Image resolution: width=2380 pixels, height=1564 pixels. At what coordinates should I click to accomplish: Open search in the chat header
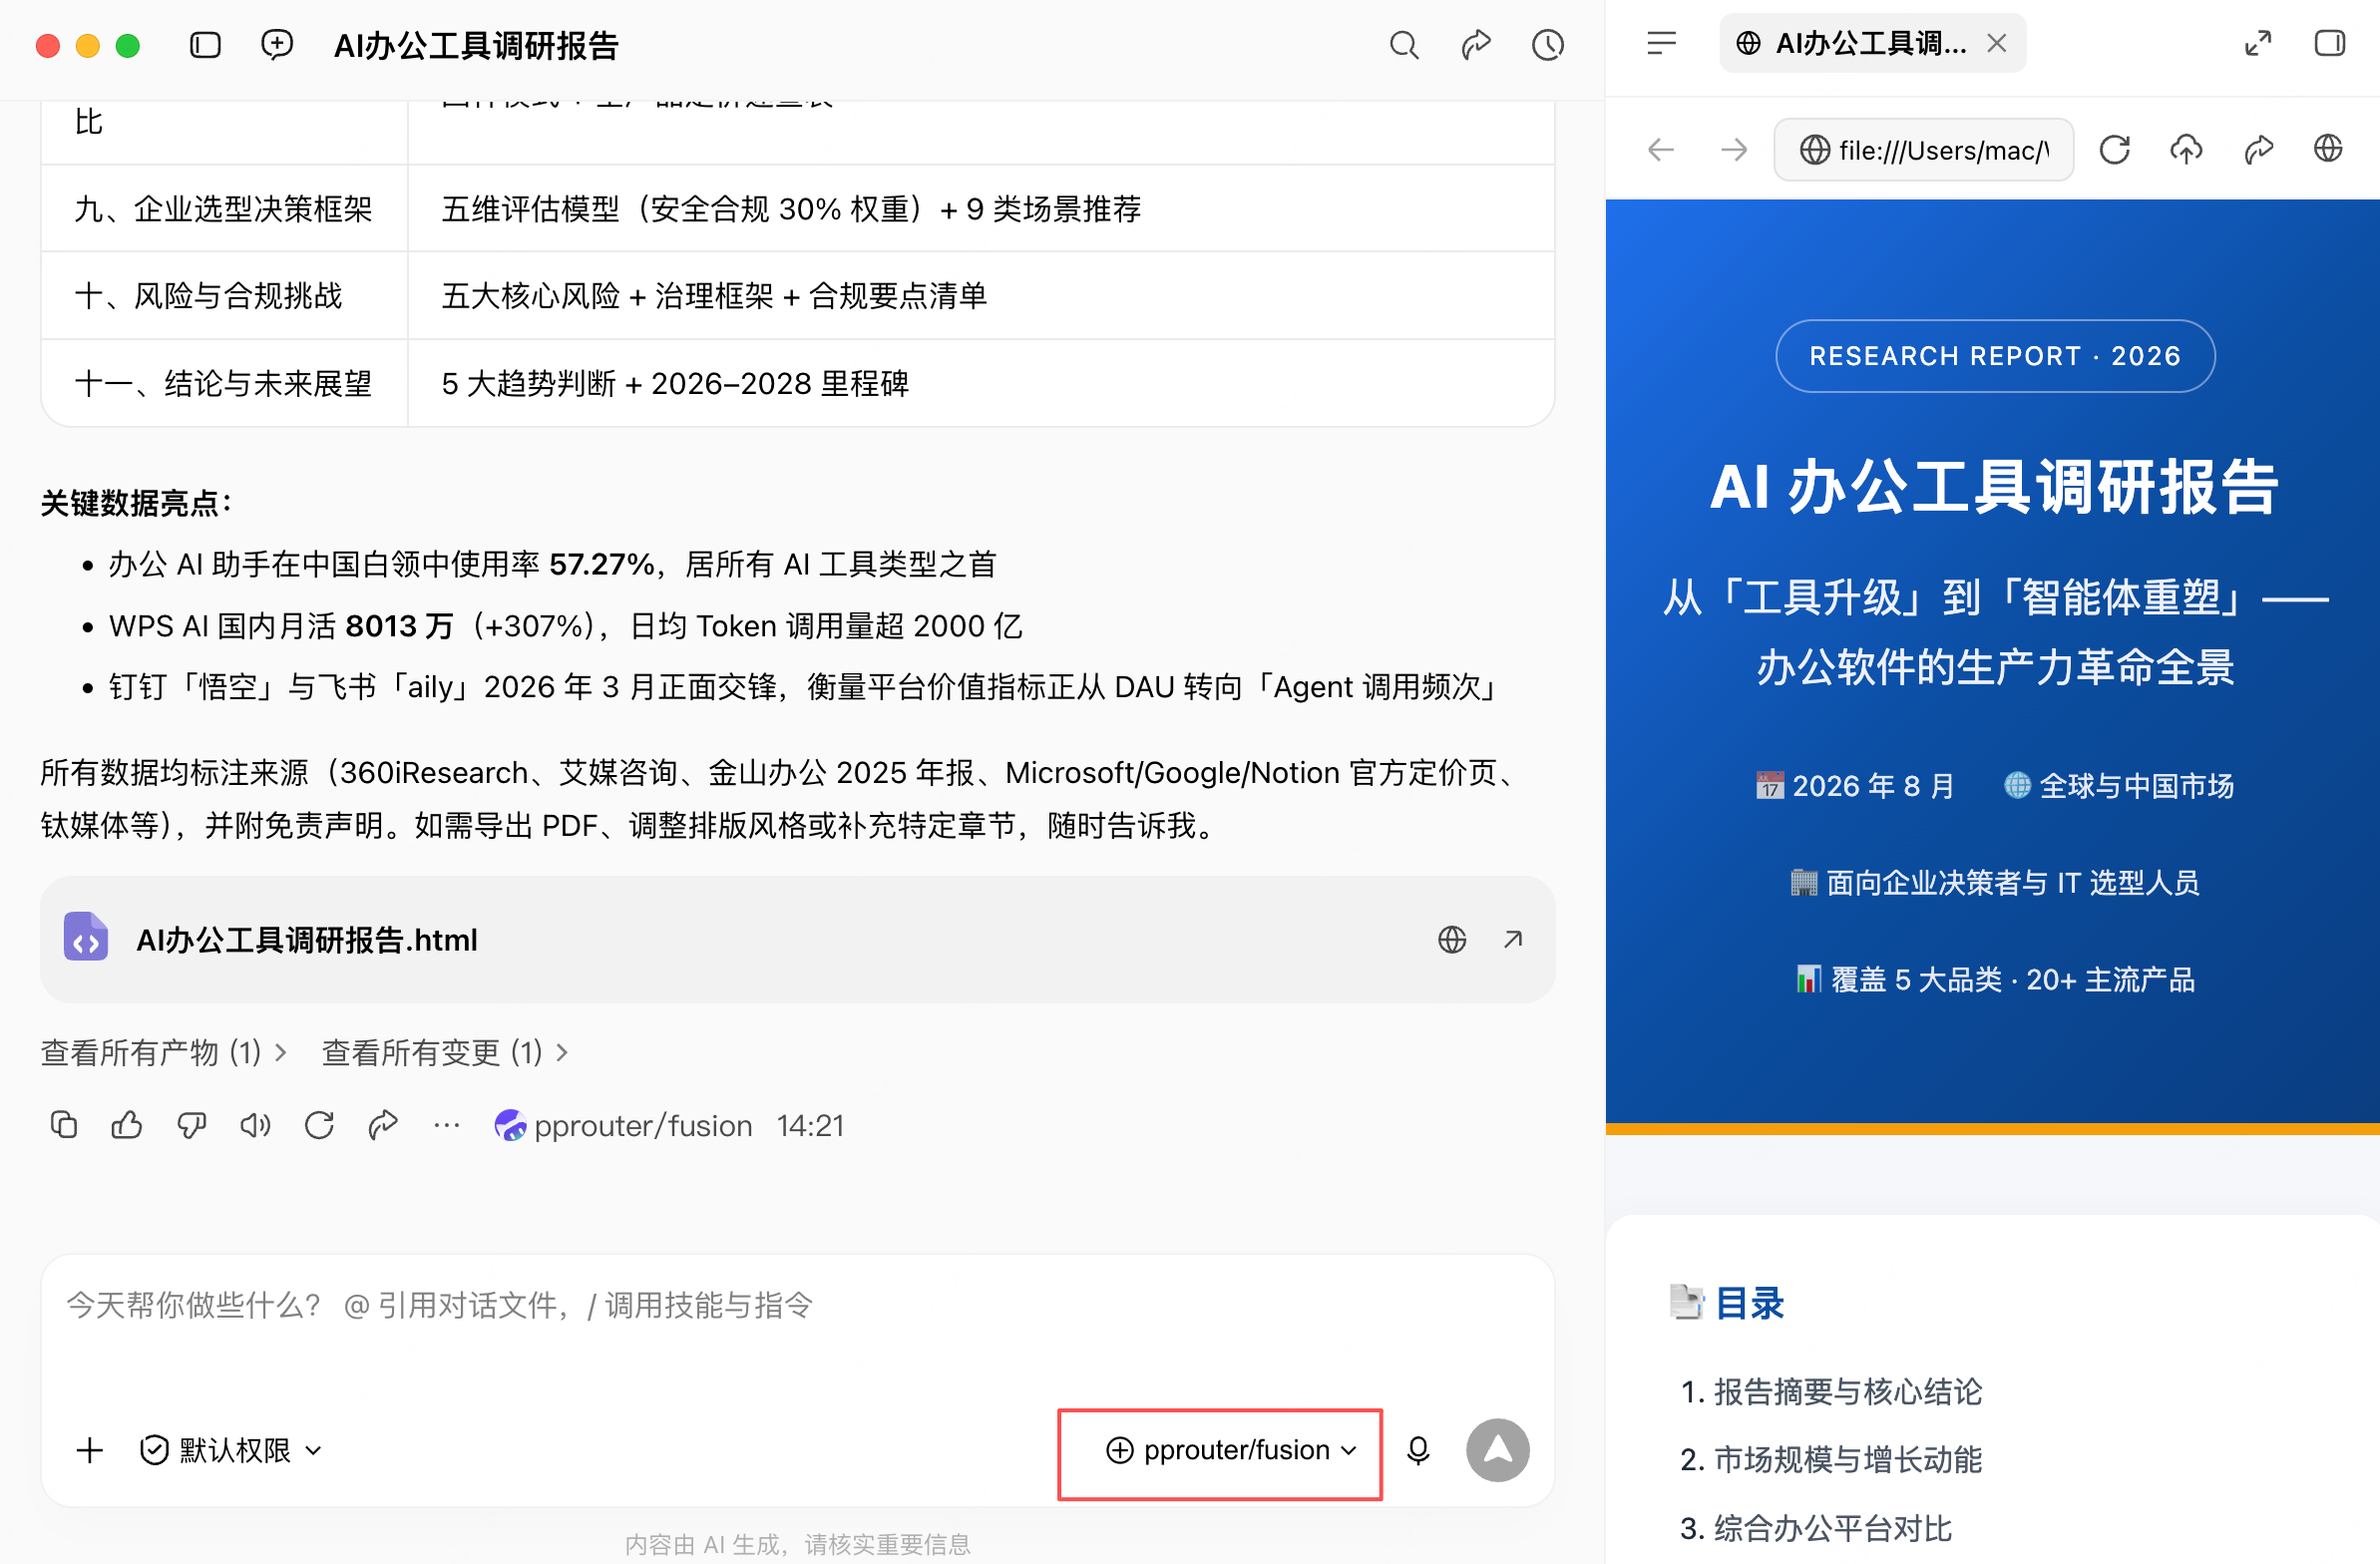(x=1404, y=45)
